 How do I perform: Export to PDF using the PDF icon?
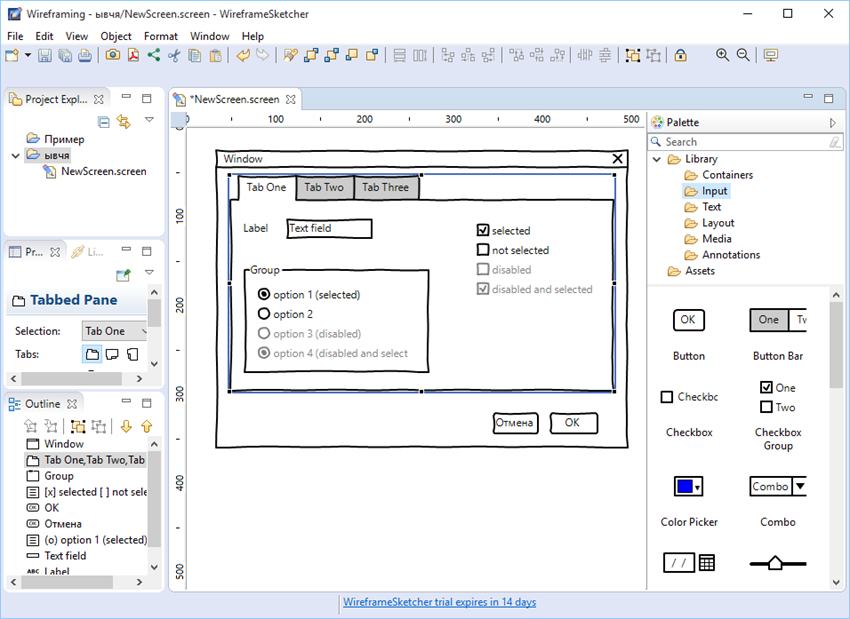[x=133, y=55]
